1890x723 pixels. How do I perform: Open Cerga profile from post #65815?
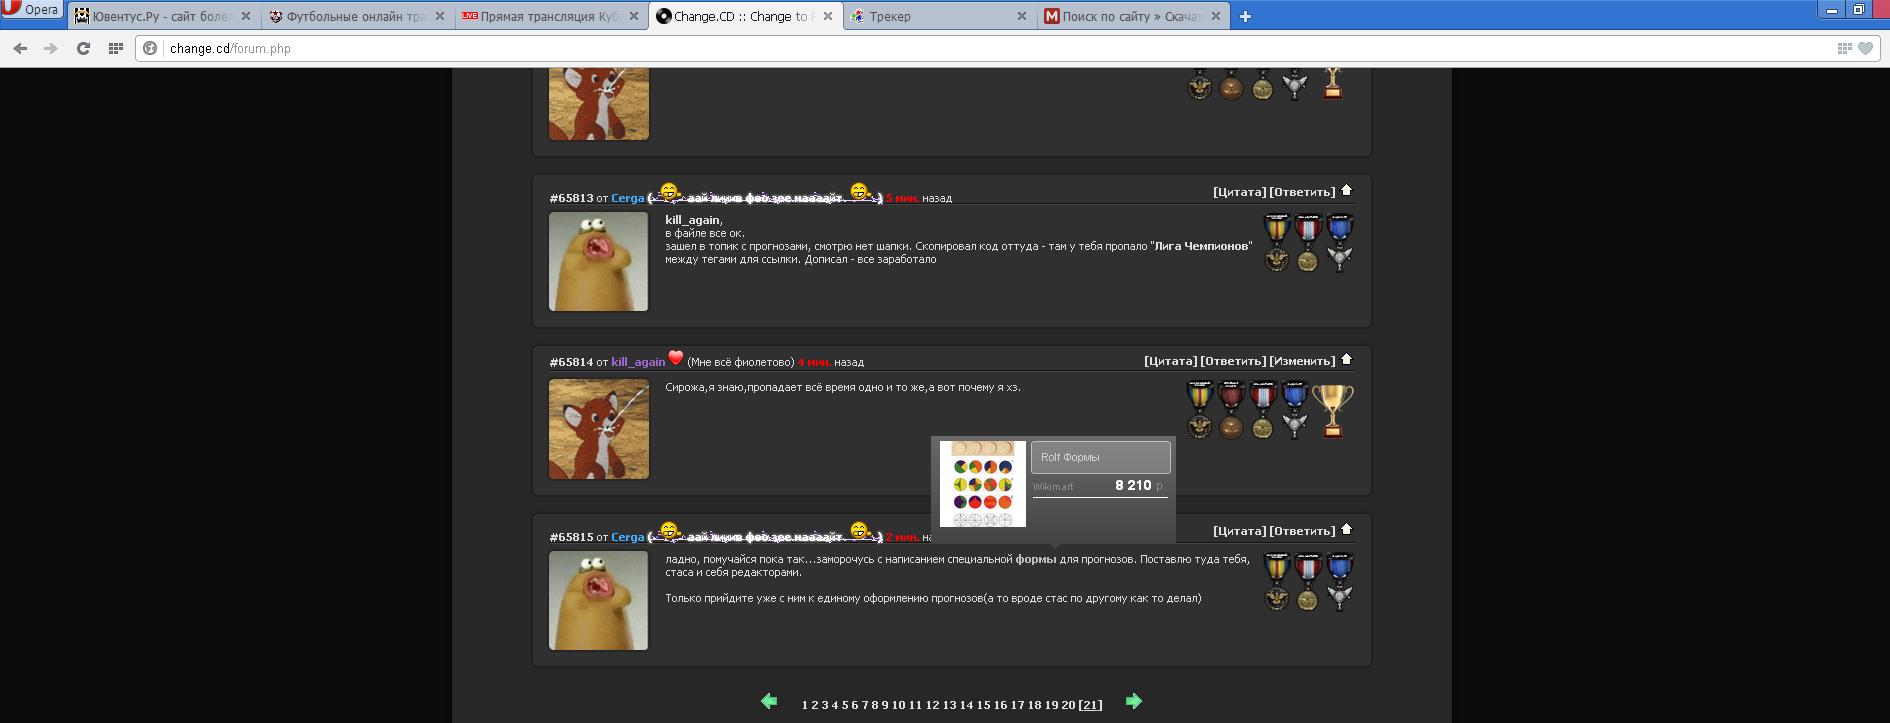pos(628,537)
